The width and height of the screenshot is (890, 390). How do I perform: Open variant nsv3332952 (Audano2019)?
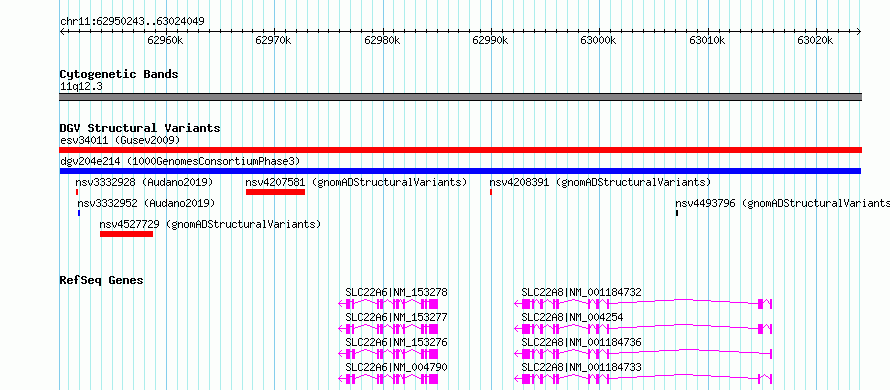click(x=146, y=203)
